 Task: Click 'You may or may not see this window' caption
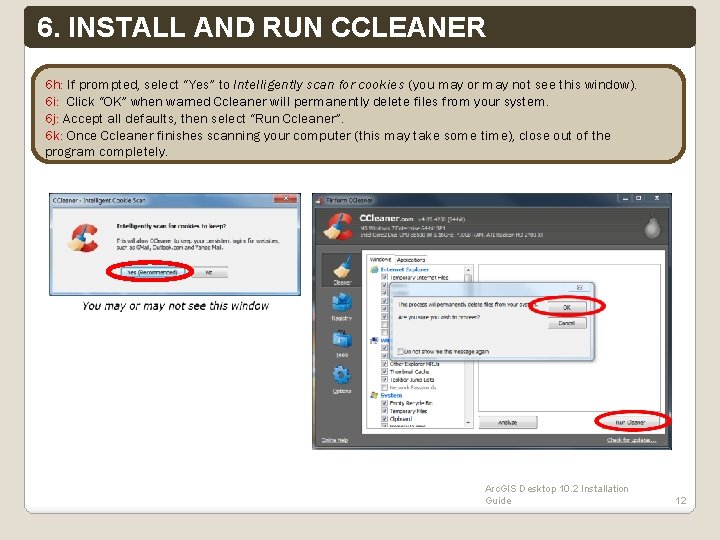pyautogui.click(x=175, y=306)
